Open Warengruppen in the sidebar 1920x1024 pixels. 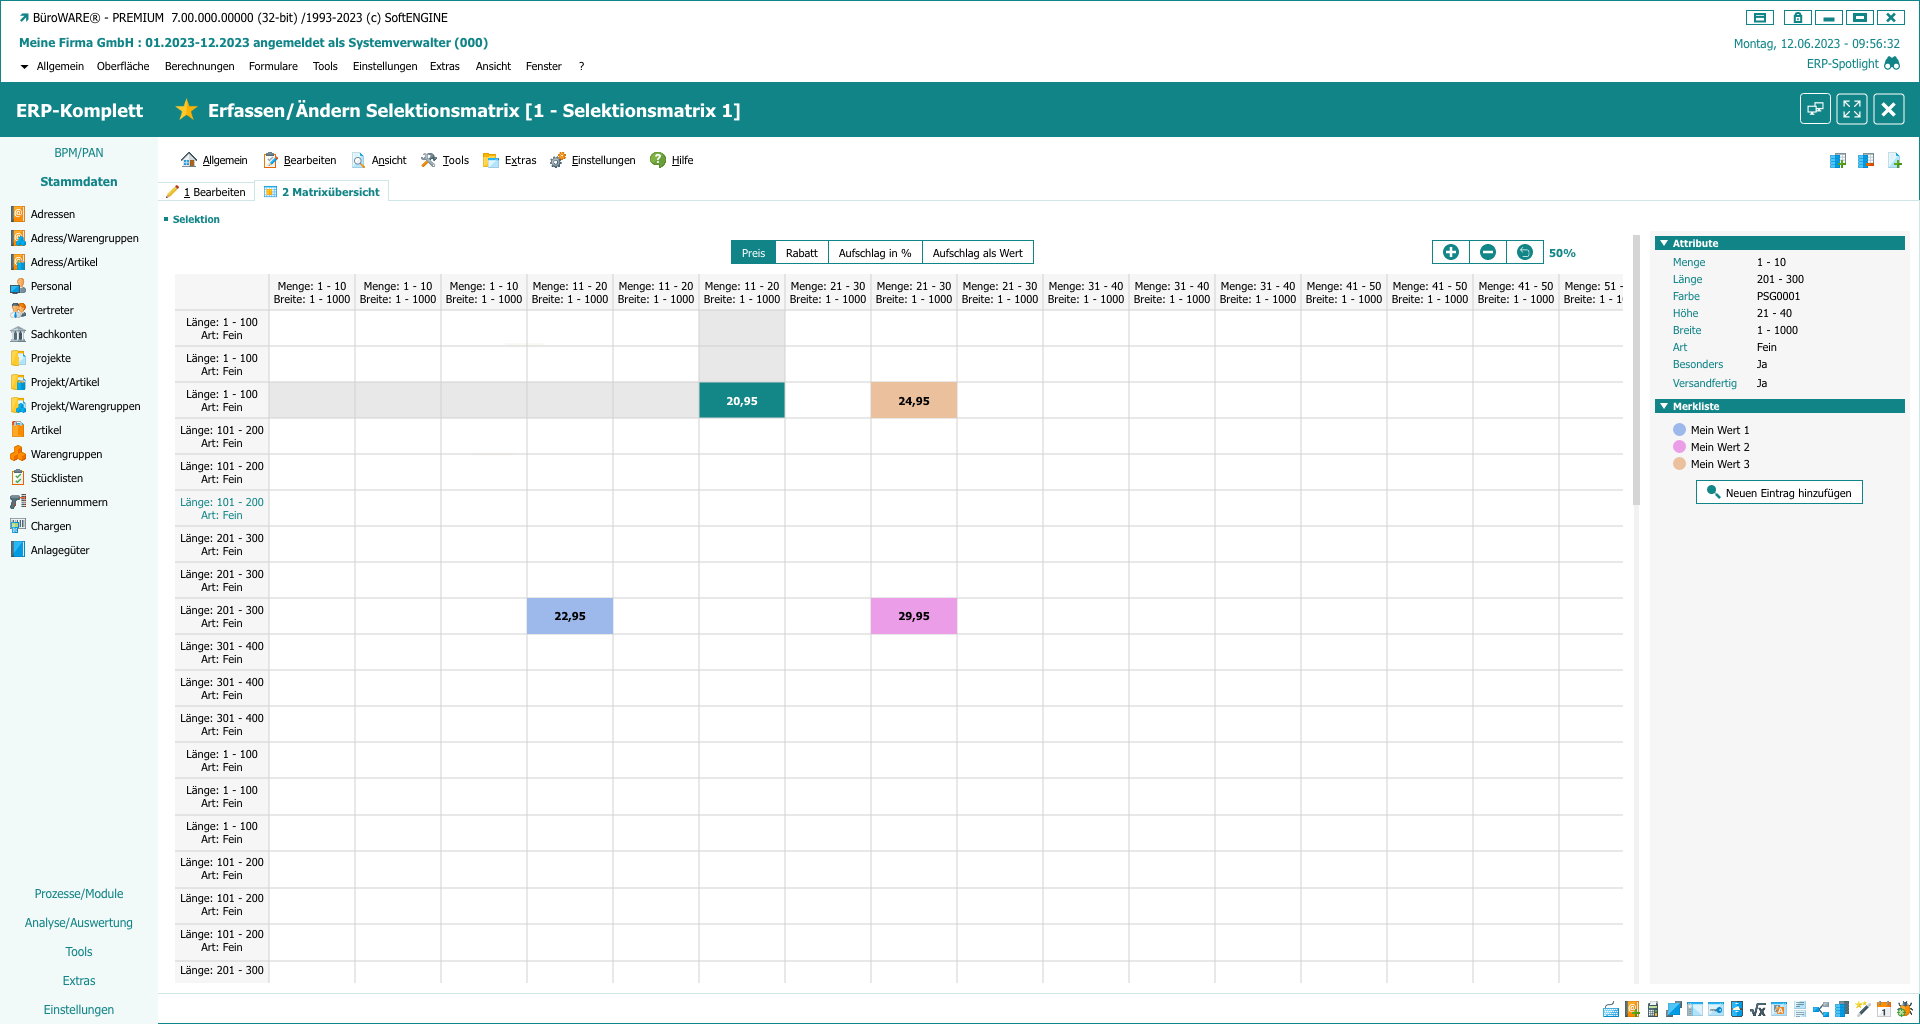click(x=66, y=454)
